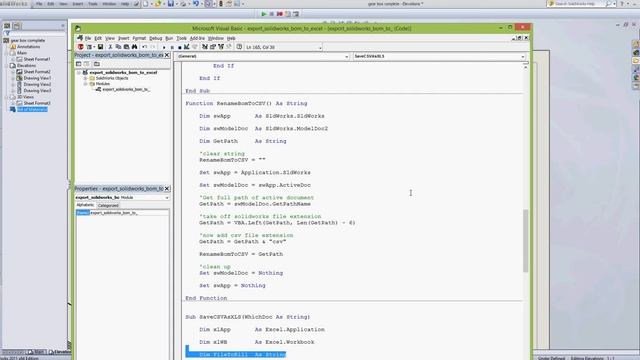Click New Macro icon in SolidWorks macro toolbar
Image resolution: width=640 pixels, height=360 pixels.
(x=288, y=14)
